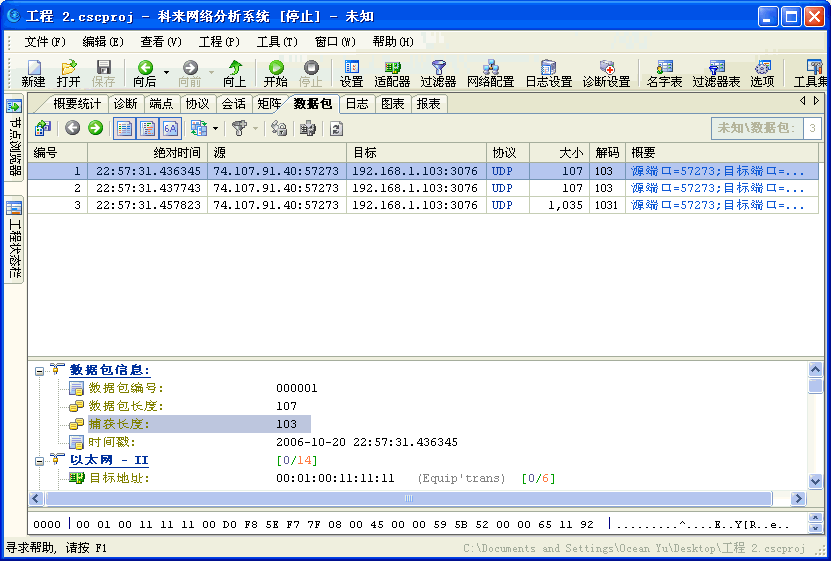
Task: Sort by the 绝对时间 column header
Action: (148, 153)
